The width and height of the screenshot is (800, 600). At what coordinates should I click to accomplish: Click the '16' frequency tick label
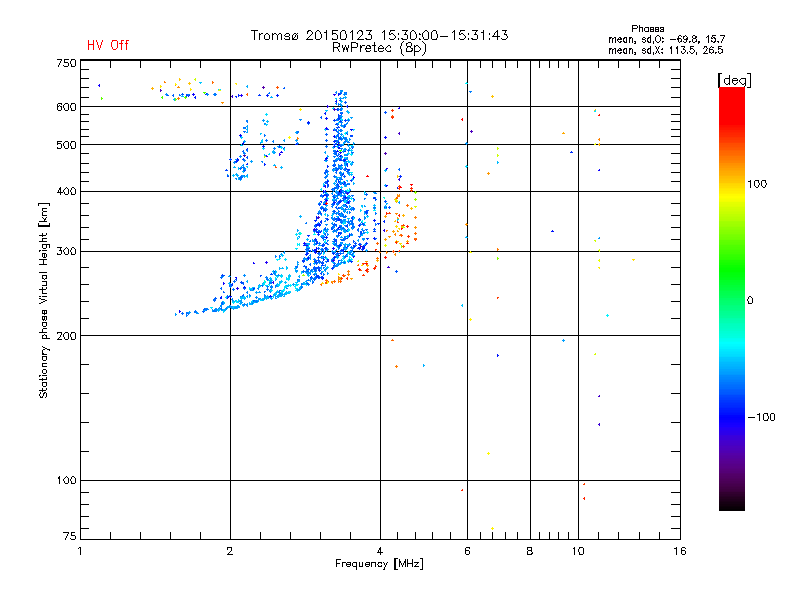click(680, 551)
